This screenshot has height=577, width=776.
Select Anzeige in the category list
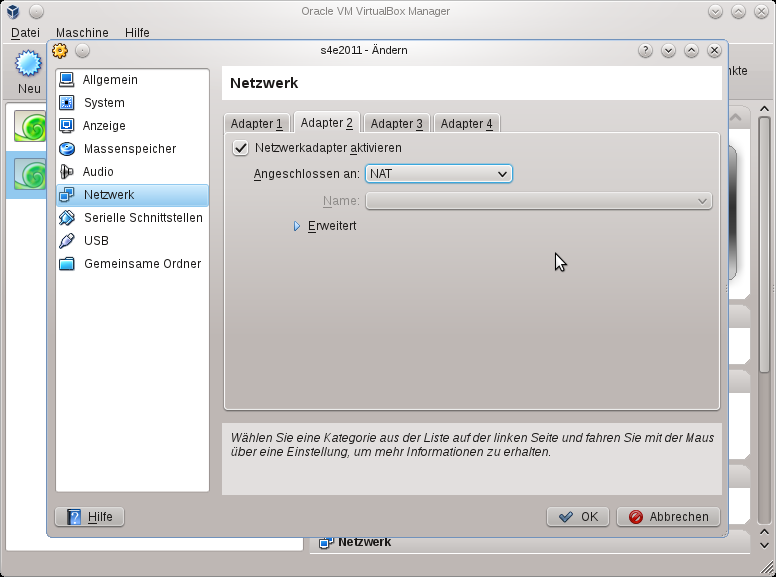coord(133,126)
